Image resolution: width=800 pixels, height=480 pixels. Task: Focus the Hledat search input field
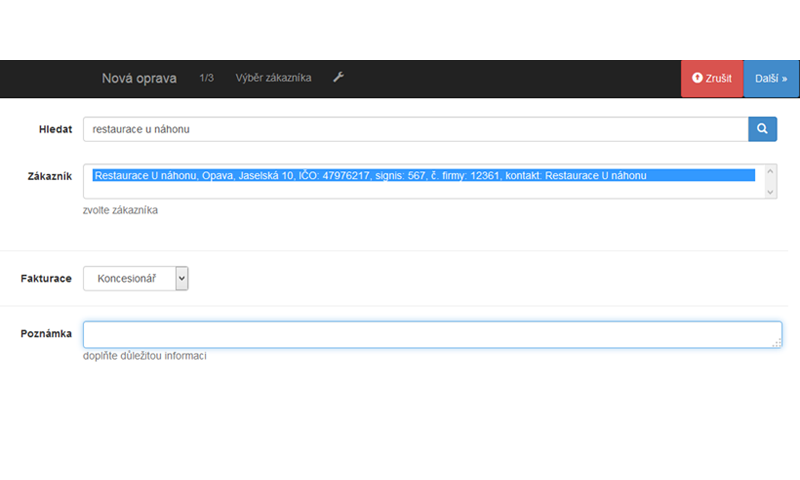pos(415,129)
